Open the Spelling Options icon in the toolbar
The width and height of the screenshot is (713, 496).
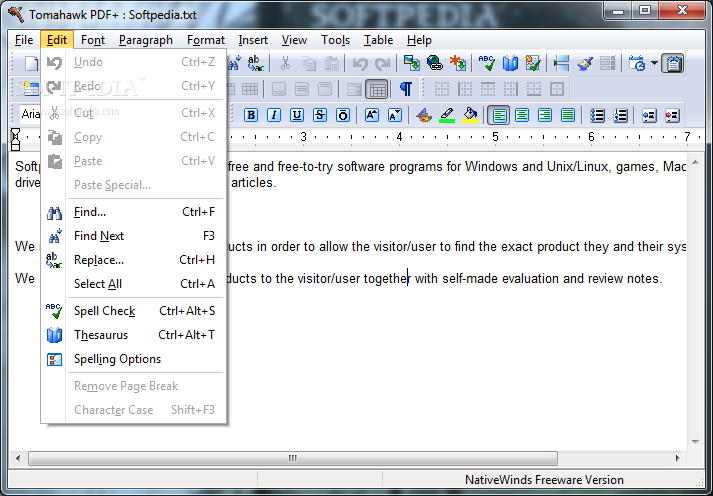click(533, 63)
